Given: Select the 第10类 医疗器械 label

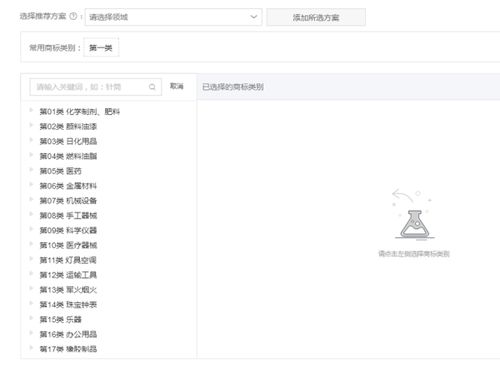Looking at the screenshot, I should coord(68,245).
